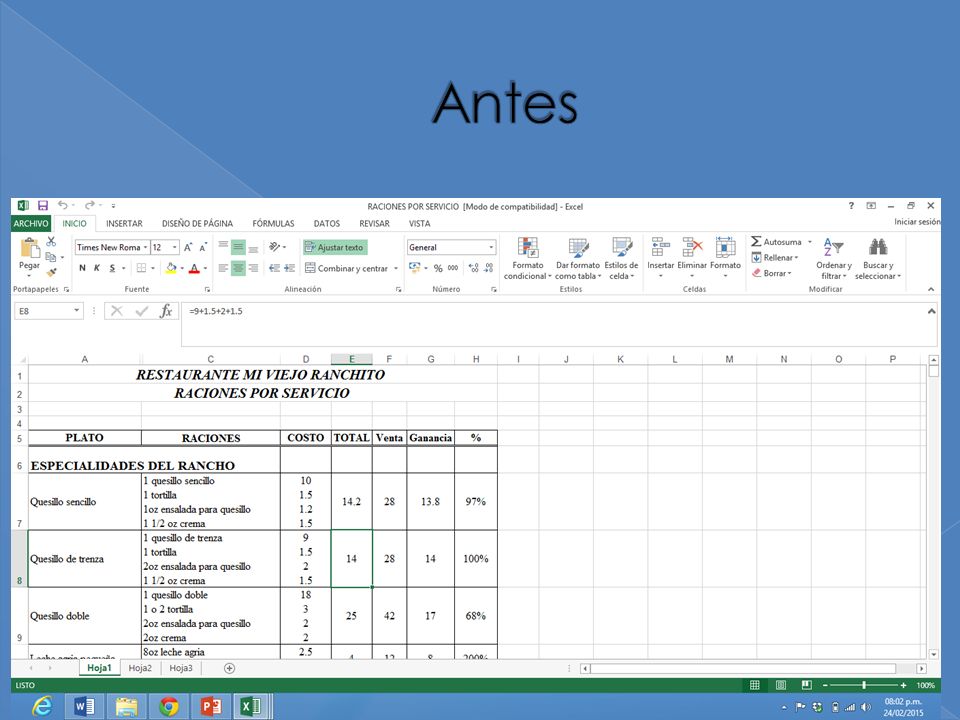Decrease indent in cell

(x=274, y=268)
